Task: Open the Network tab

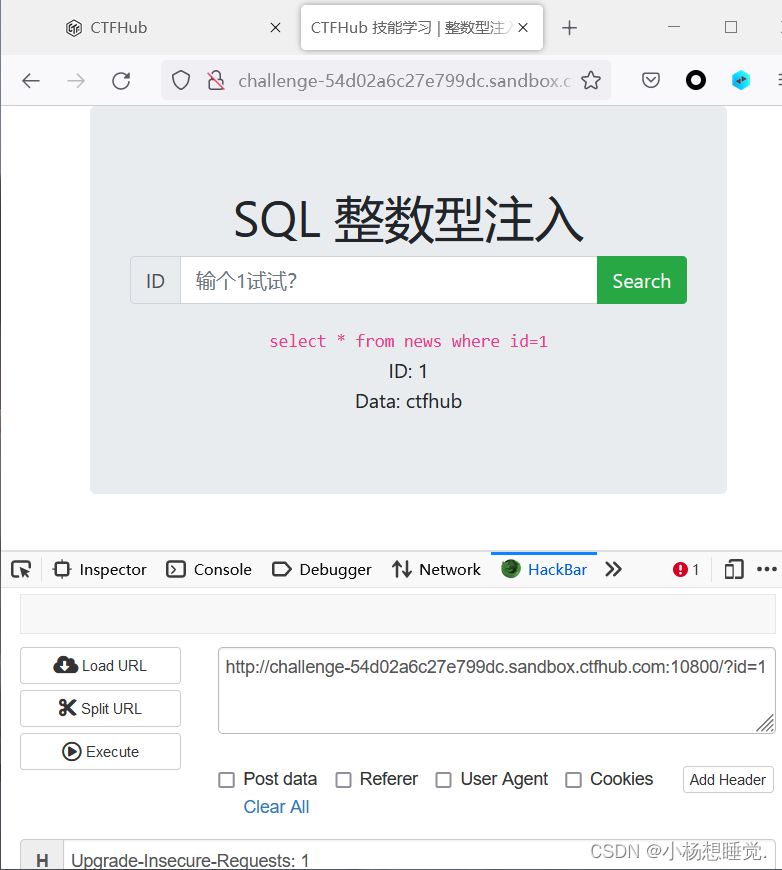Action: pos(436,570)
